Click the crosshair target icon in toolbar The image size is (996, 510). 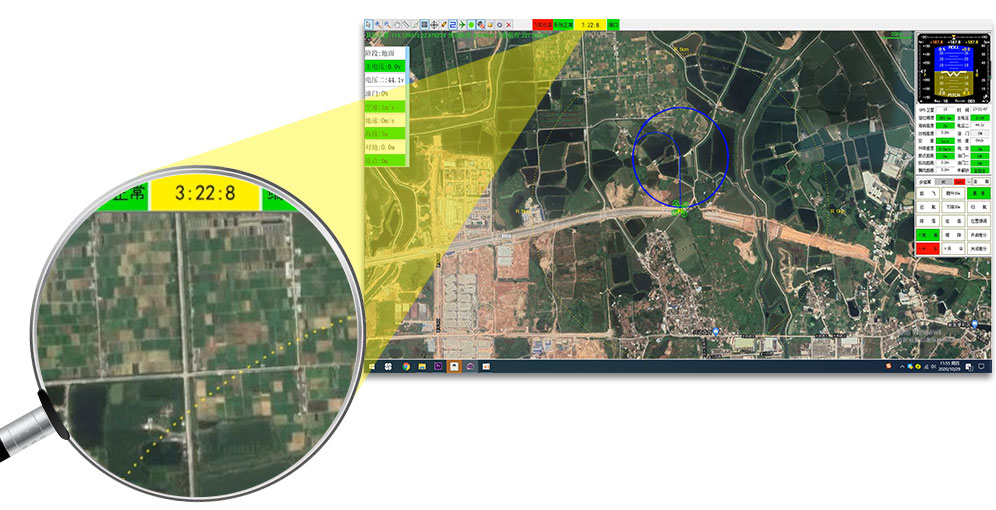pos(434,25)
